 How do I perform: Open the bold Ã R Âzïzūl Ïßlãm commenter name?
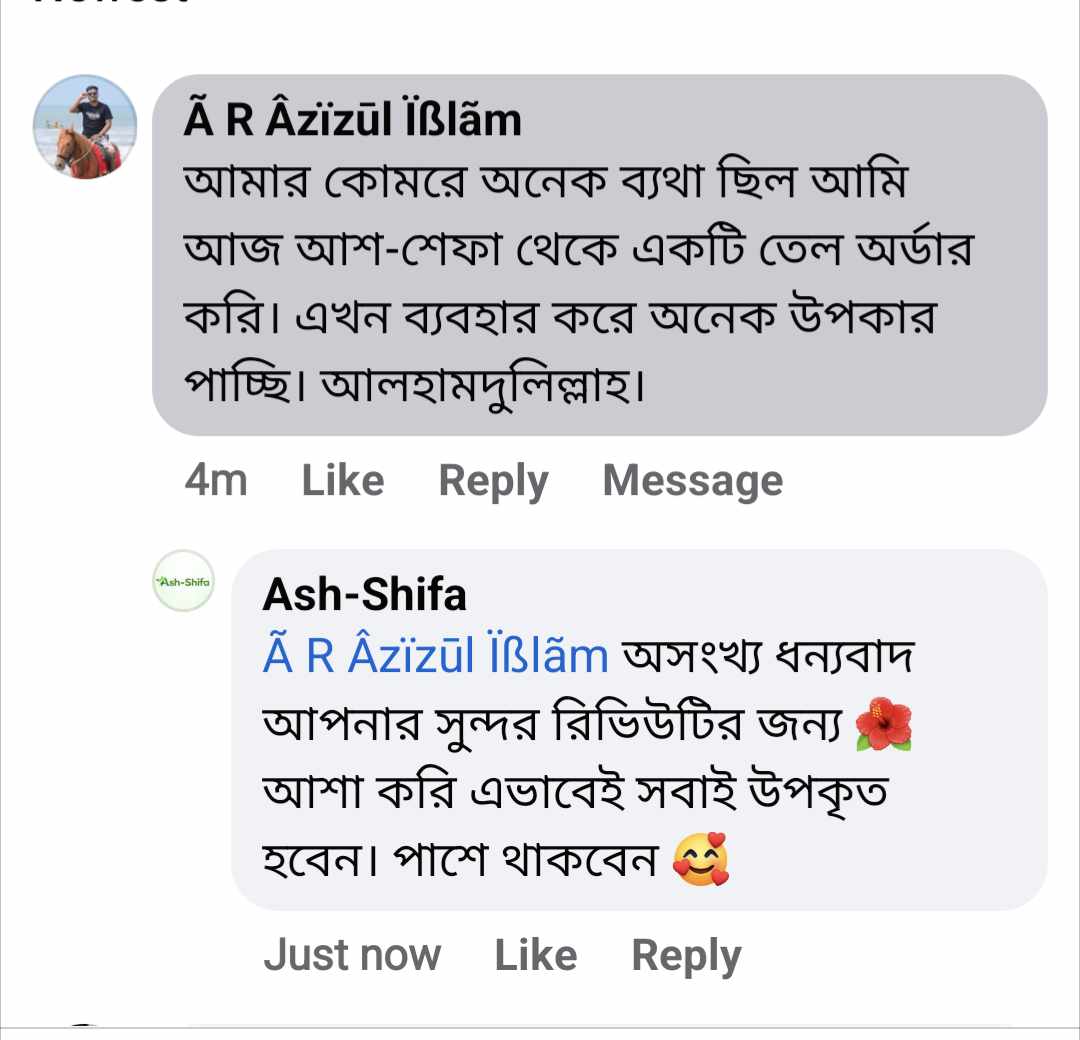pos(353,121)
